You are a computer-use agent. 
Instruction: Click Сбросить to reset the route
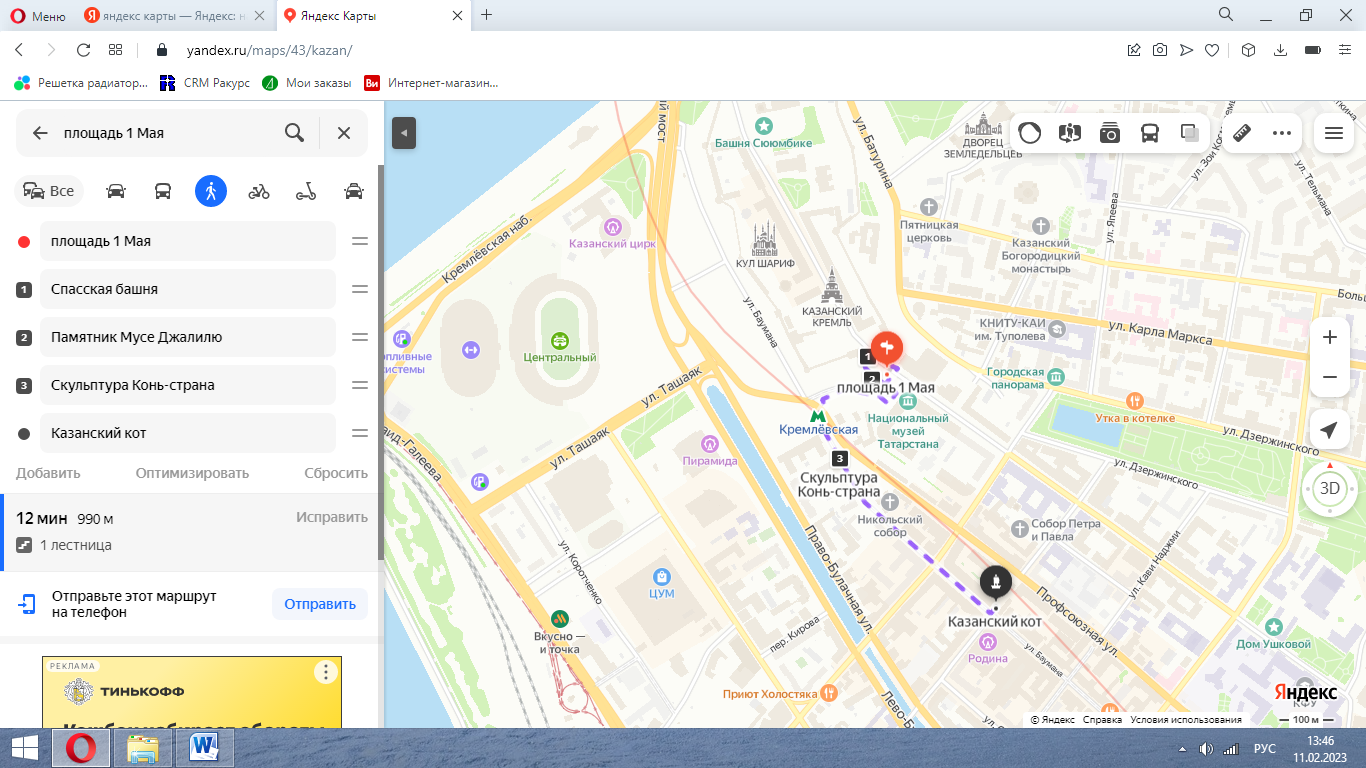pos(336,473)
